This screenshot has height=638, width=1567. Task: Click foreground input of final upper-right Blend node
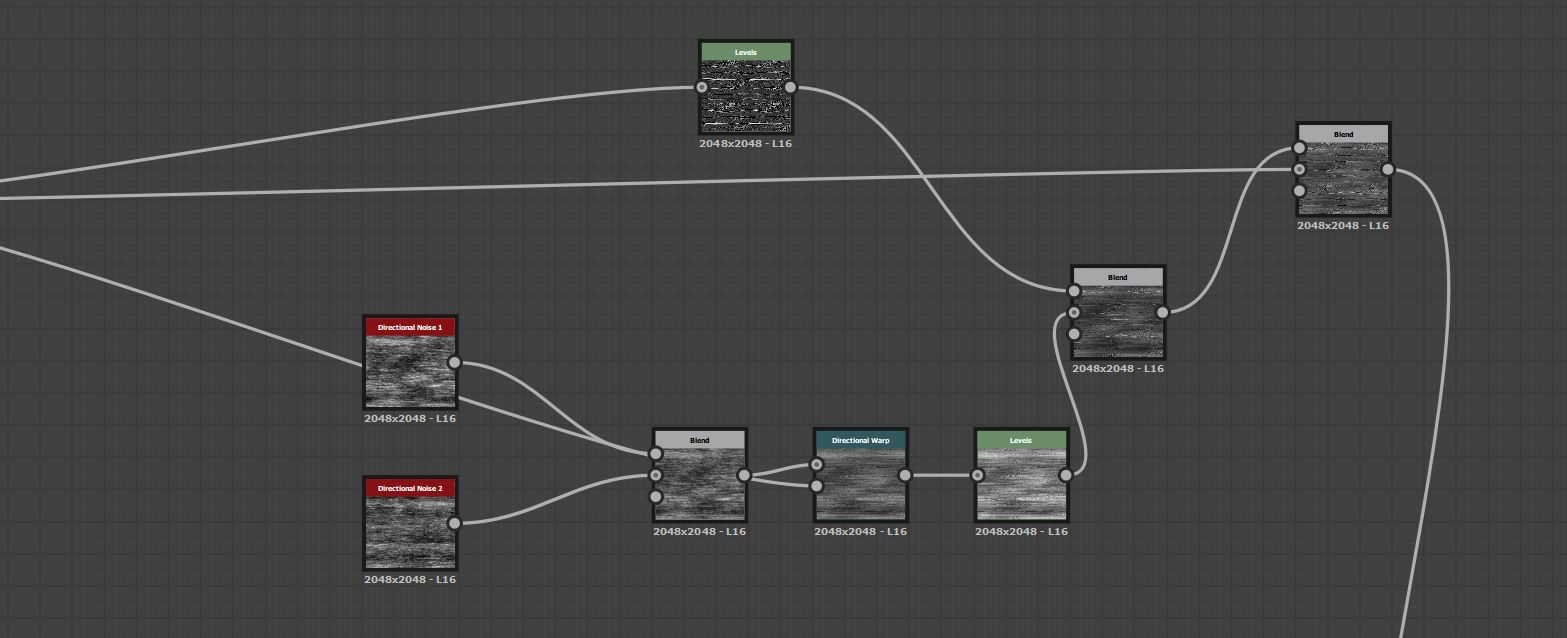(x=1299, y=148)
